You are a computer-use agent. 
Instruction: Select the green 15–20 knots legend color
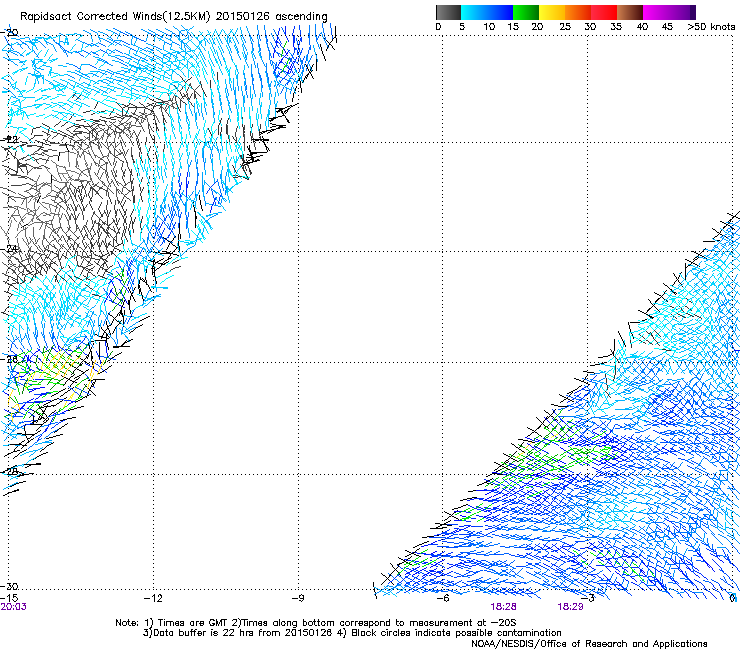pos(526,12)
